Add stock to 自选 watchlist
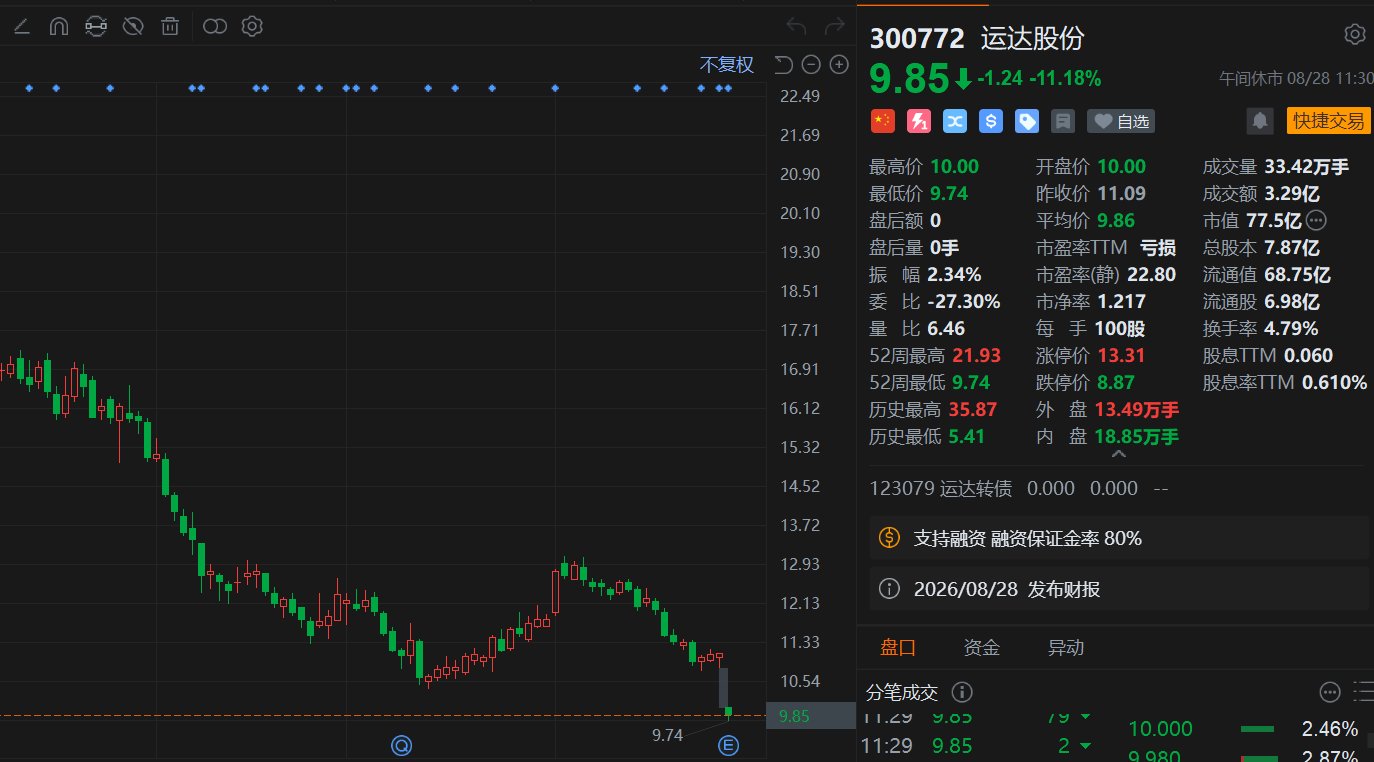The image size is (1374, 762). pyautogui.click(x=1121, y=121)
